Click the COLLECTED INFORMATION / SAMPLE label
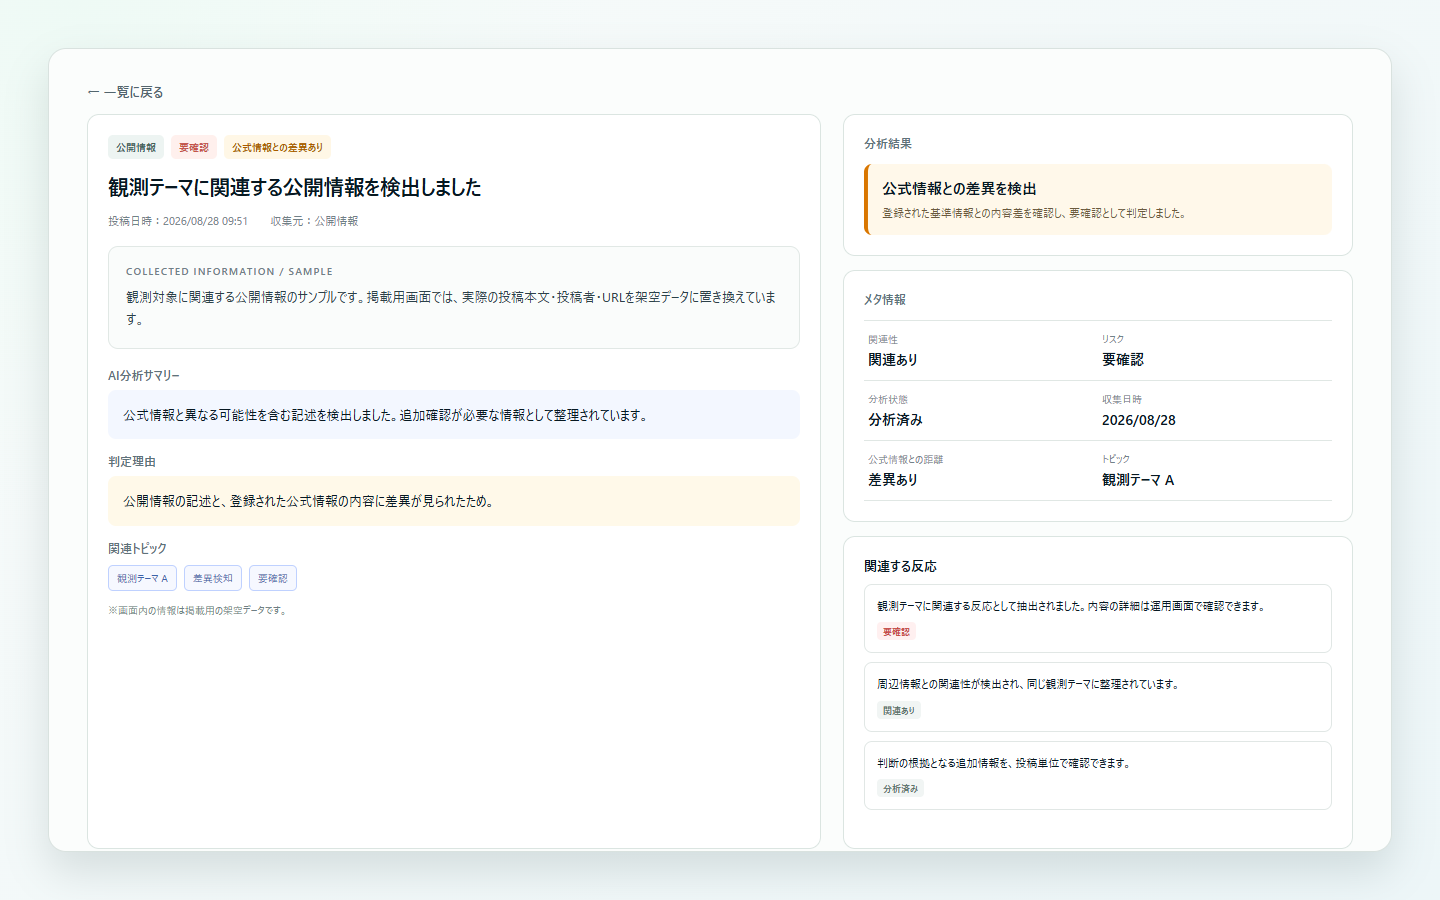Viewport: 1440px width, 900px height. click(229, 271)
